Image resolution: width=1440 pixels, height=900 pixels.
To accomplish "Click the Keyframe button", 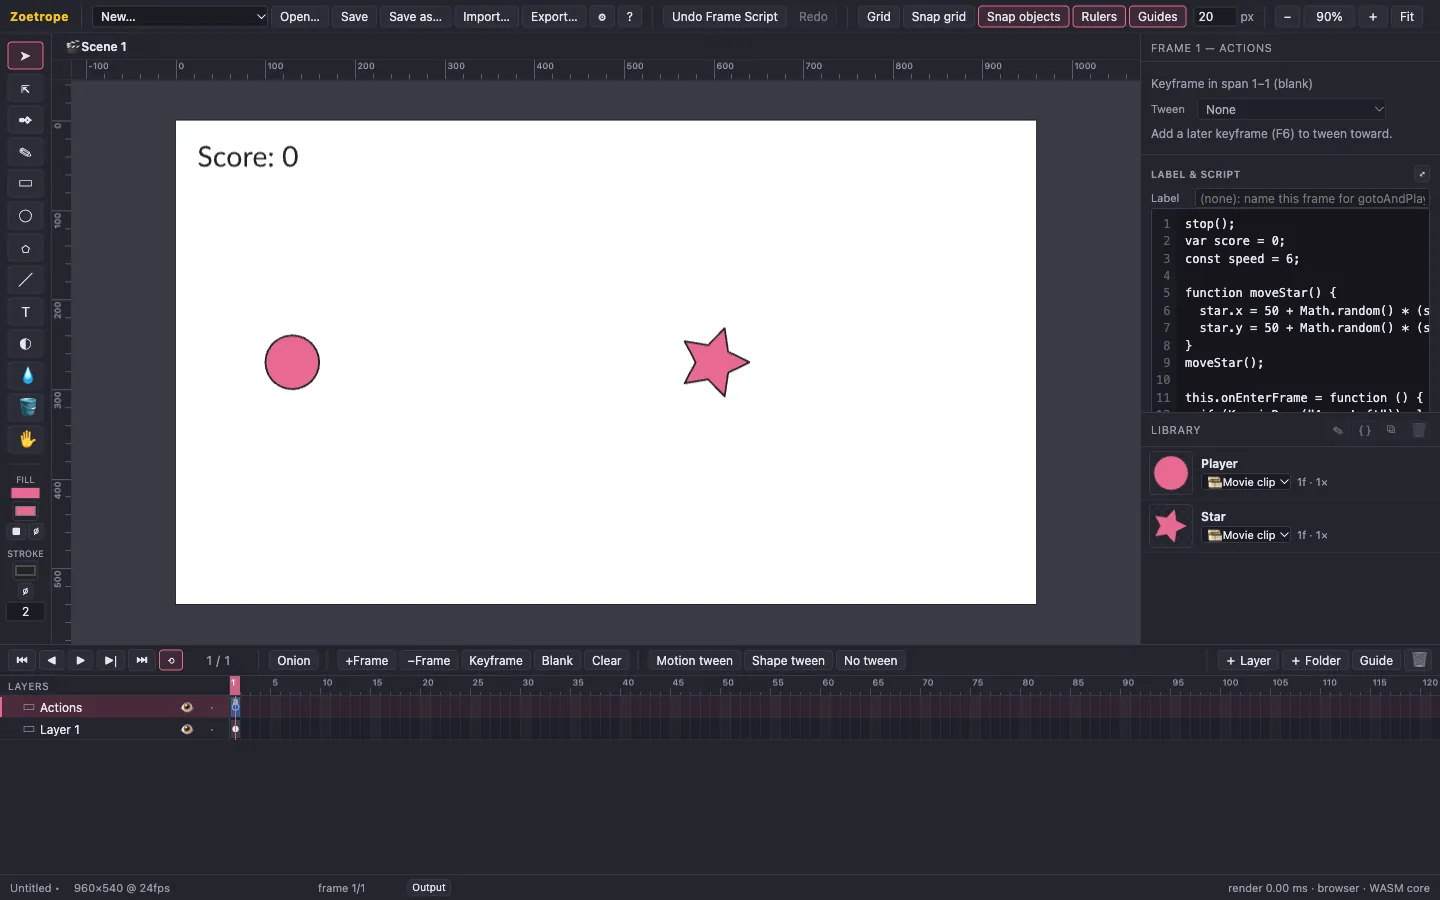I will pos(496,660).
